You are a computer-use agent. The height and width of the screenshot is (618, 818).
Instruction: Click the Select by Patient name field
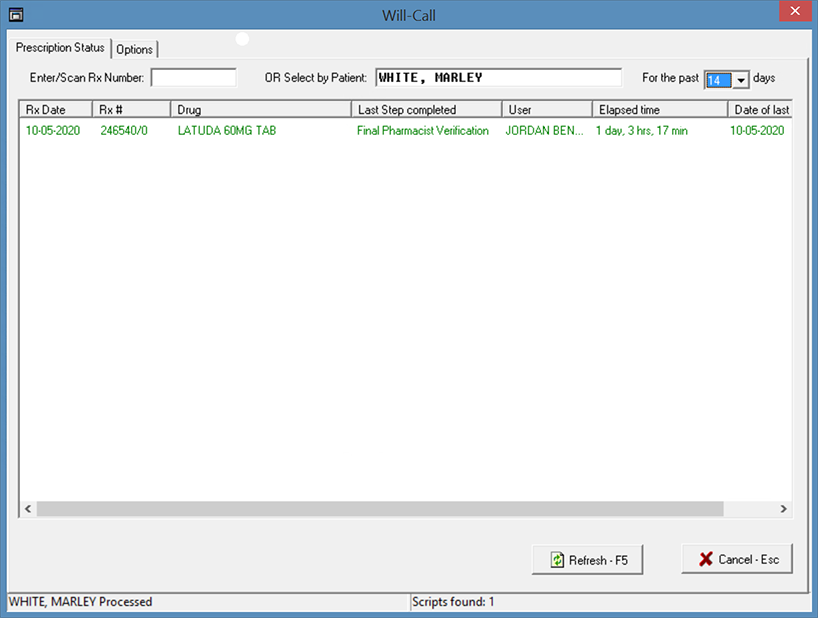tap(498, 78)
